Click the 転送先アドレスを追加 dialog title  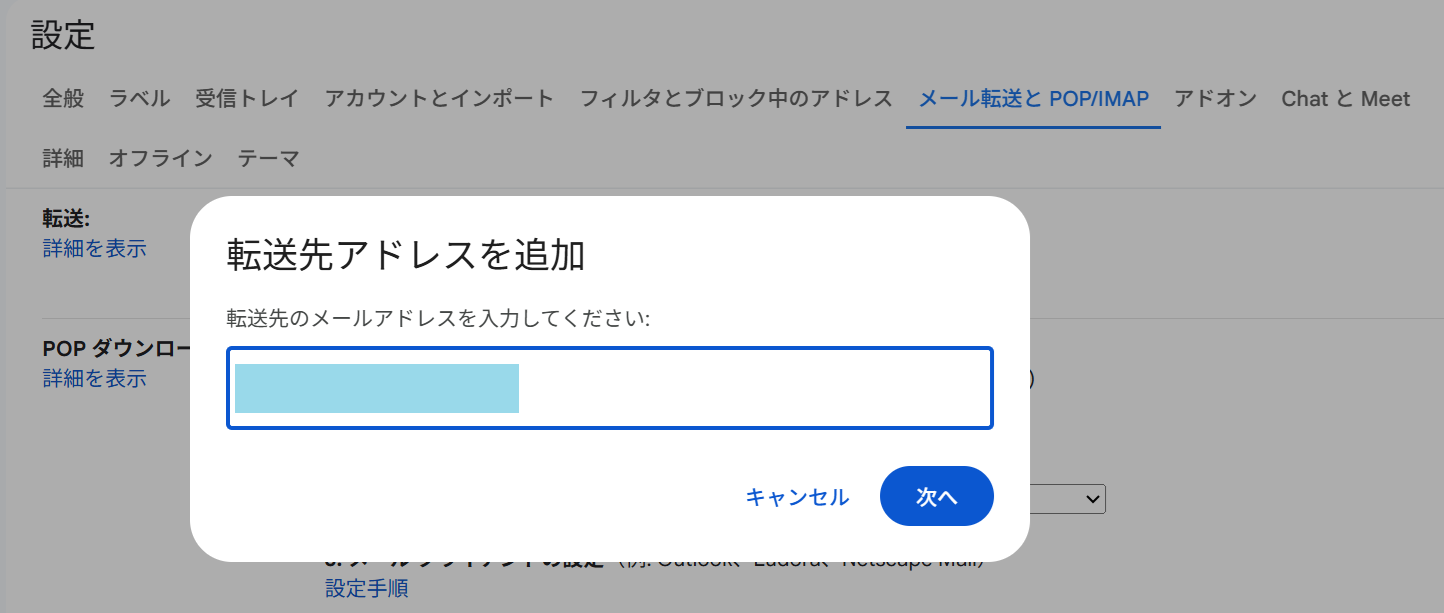click(x=406, y=256)
